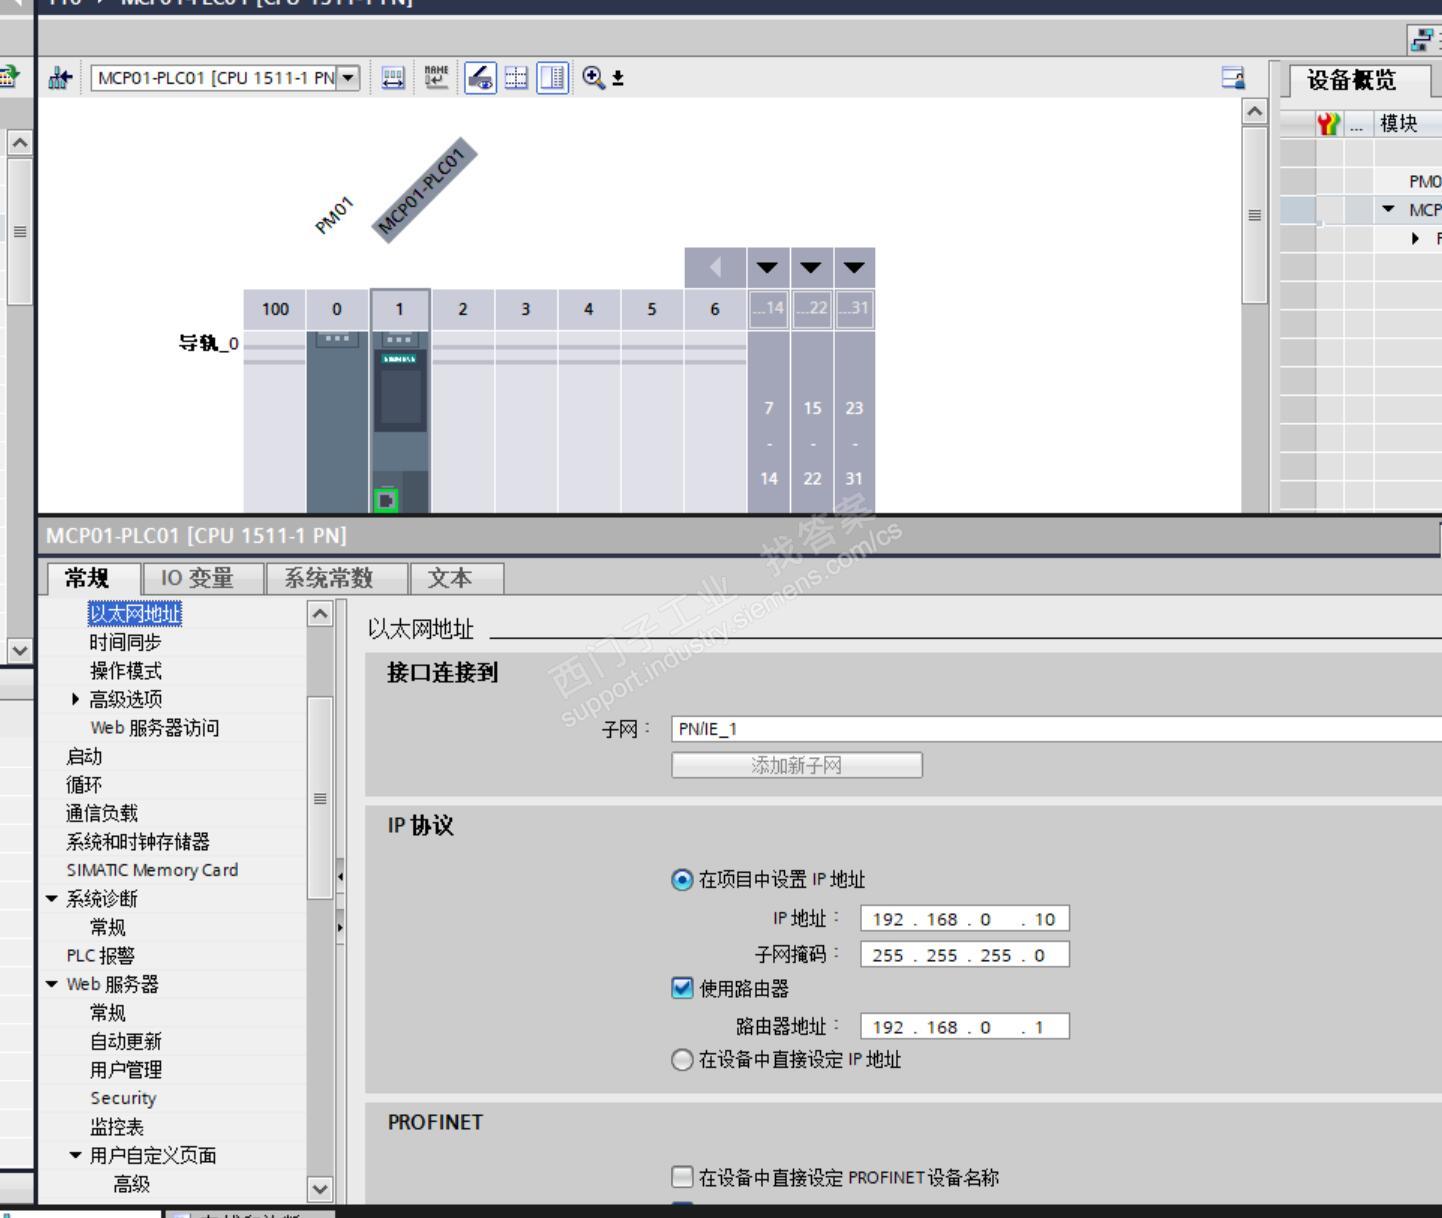Expand the slot 7-14 rack group arrow
The height and width of the screenshot is (1218, 1442).
pos(767,268)
